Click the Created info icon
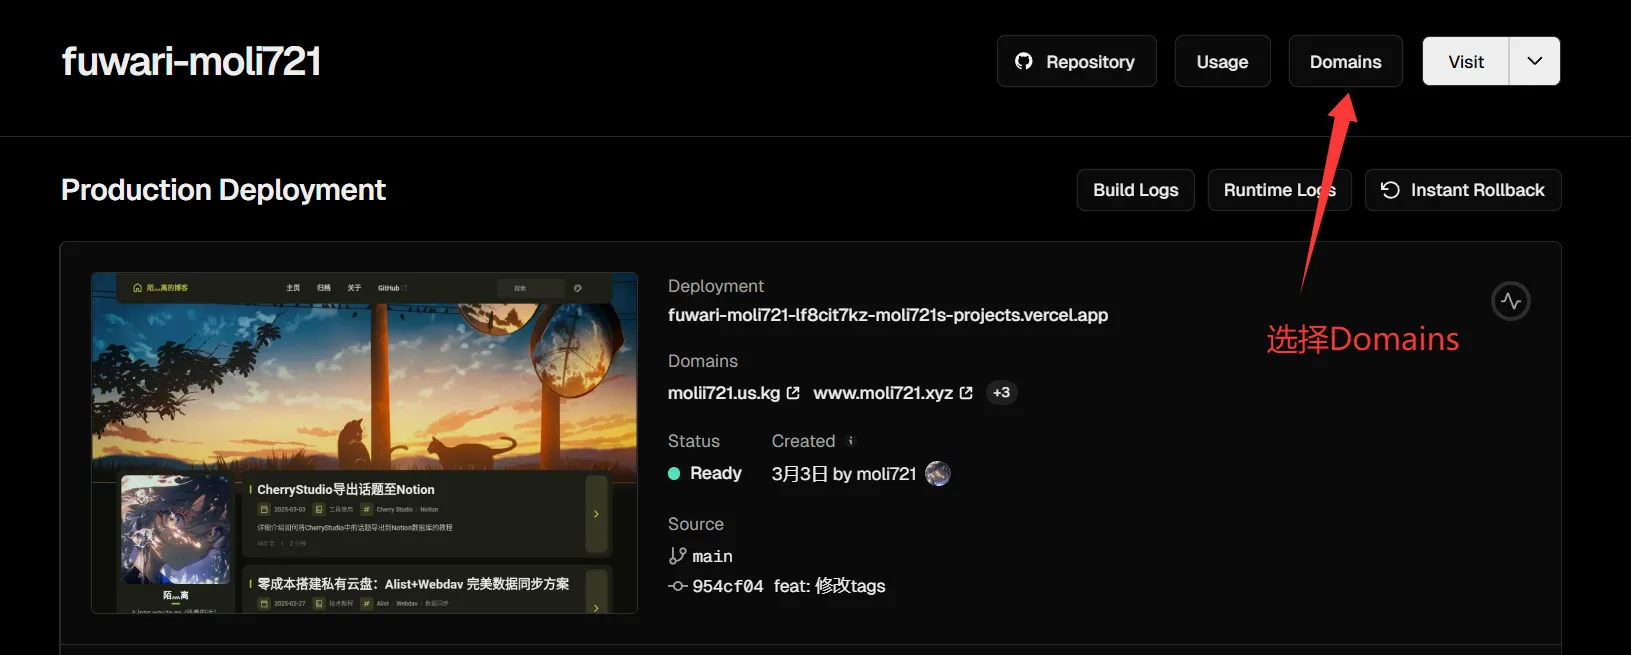Screen dimensions: 1631x655 [x=851, y=441]
